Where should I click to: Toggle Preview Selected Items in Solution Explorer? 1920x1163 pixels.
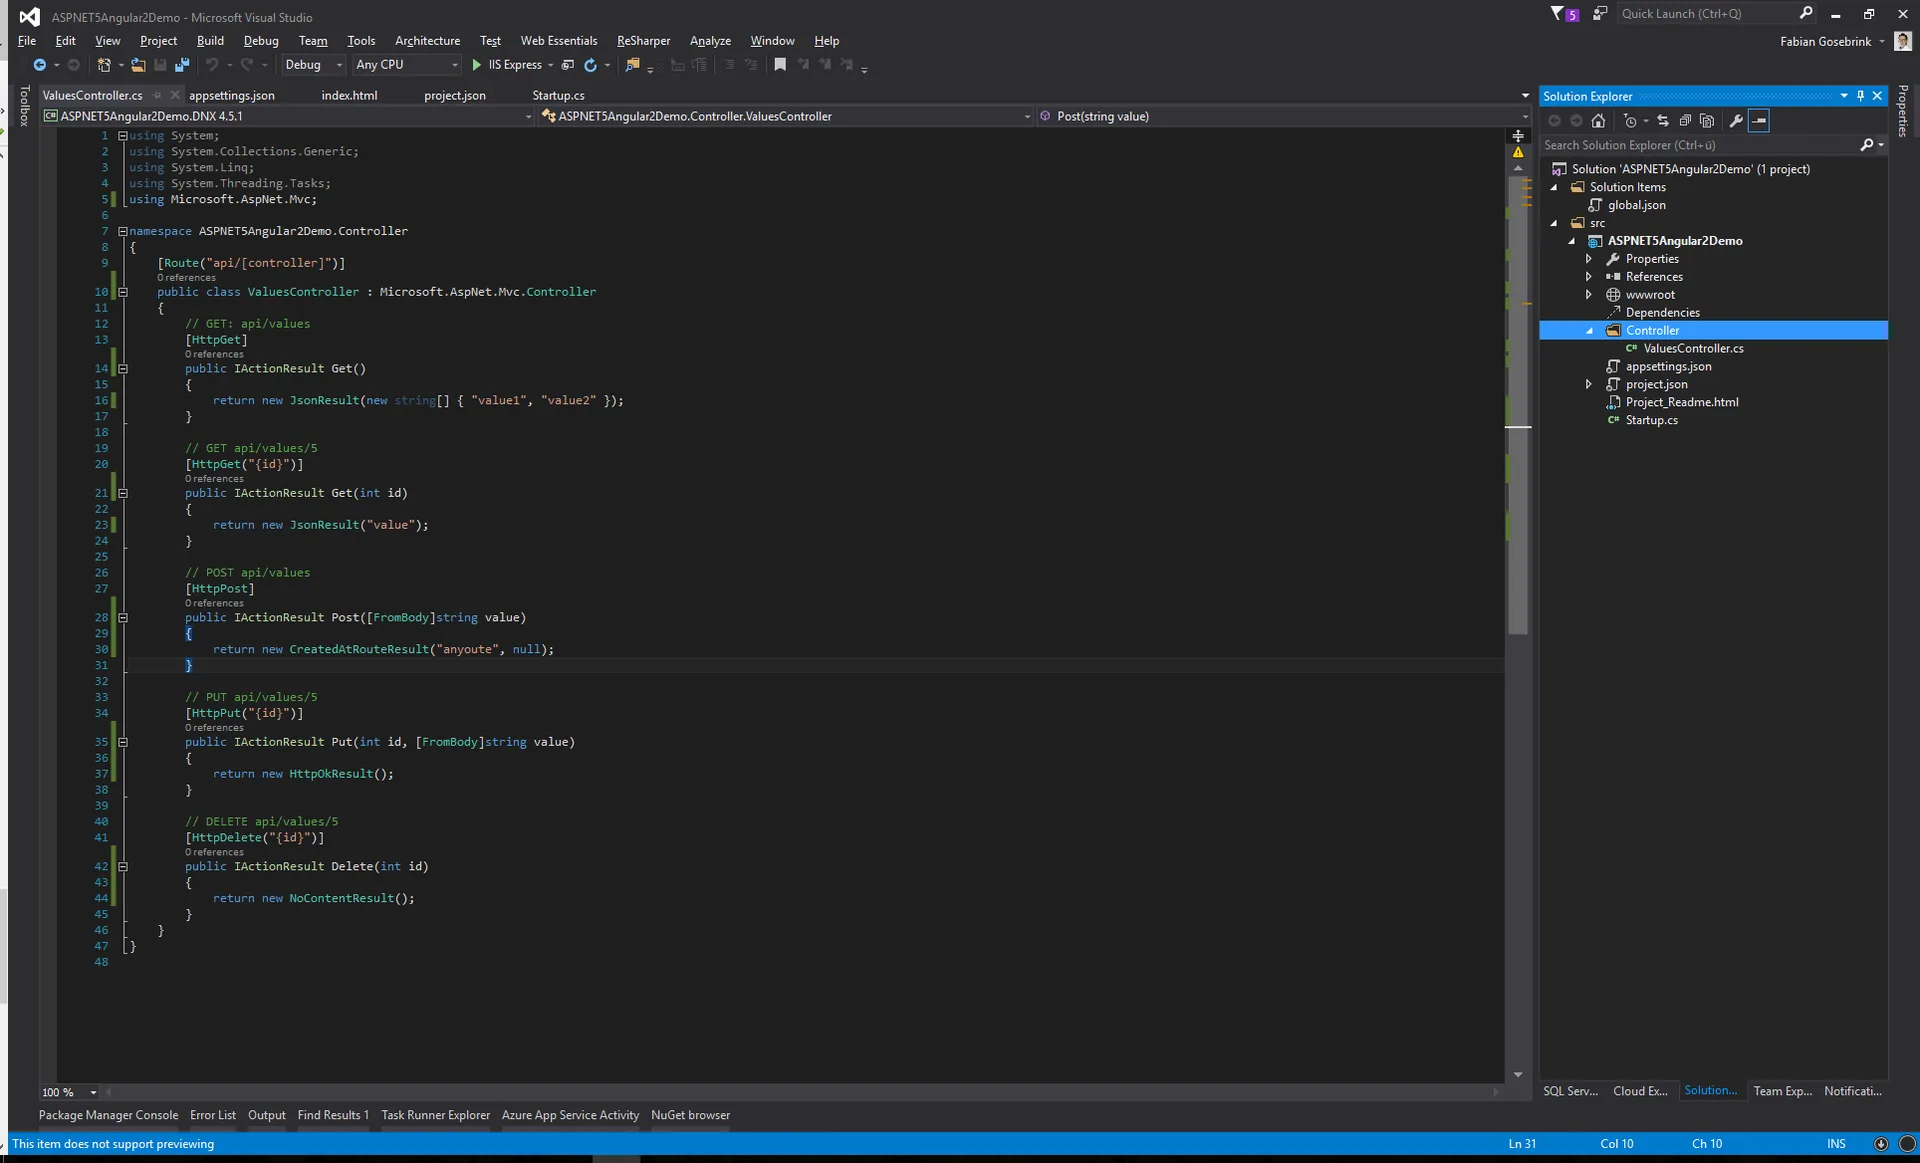click(x=1759, y=121)
